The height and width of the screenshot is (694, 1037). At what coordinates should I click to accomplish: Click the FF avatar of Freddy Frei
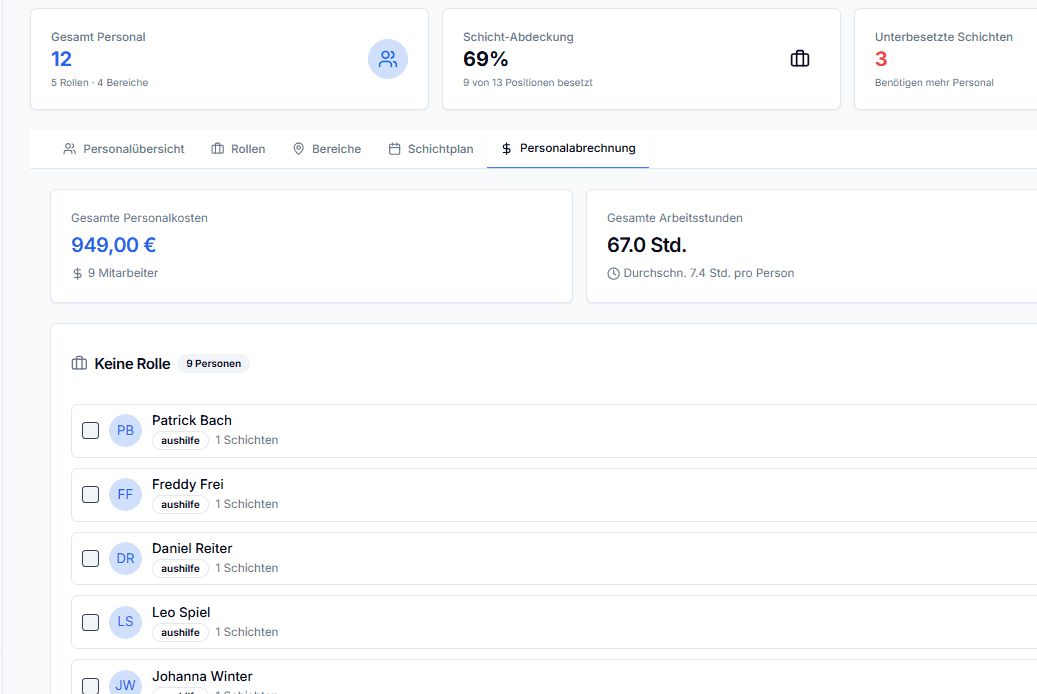tap(125, 494)
